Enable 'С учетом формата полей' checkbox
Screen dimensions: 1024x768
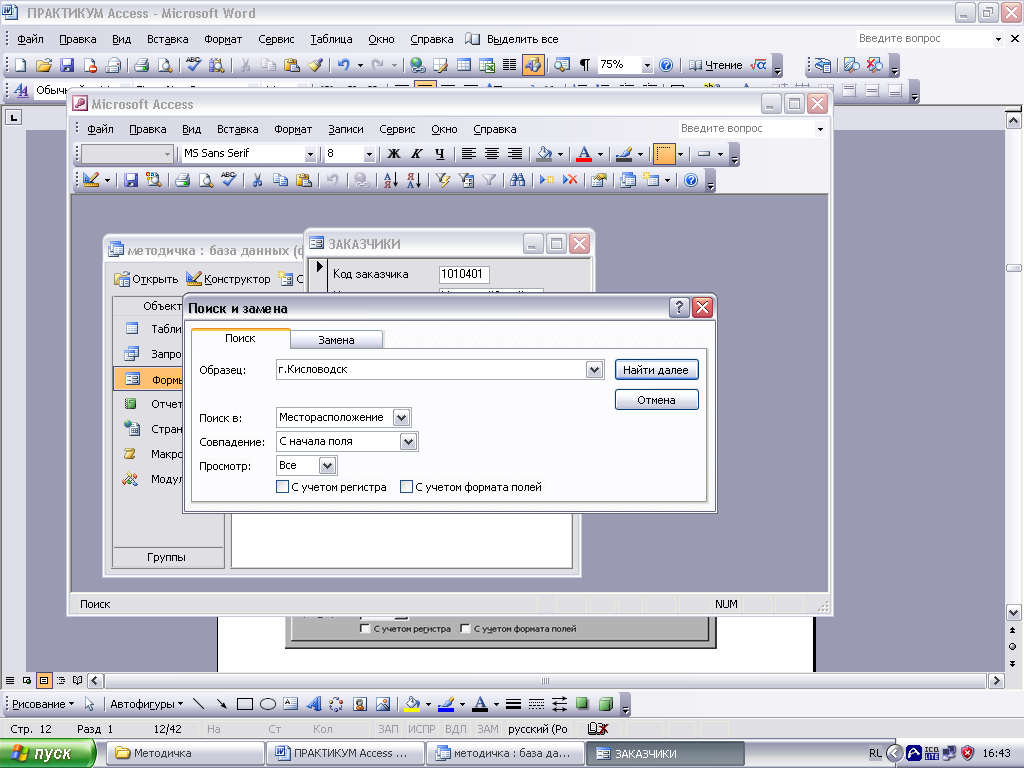click(406, 487)
